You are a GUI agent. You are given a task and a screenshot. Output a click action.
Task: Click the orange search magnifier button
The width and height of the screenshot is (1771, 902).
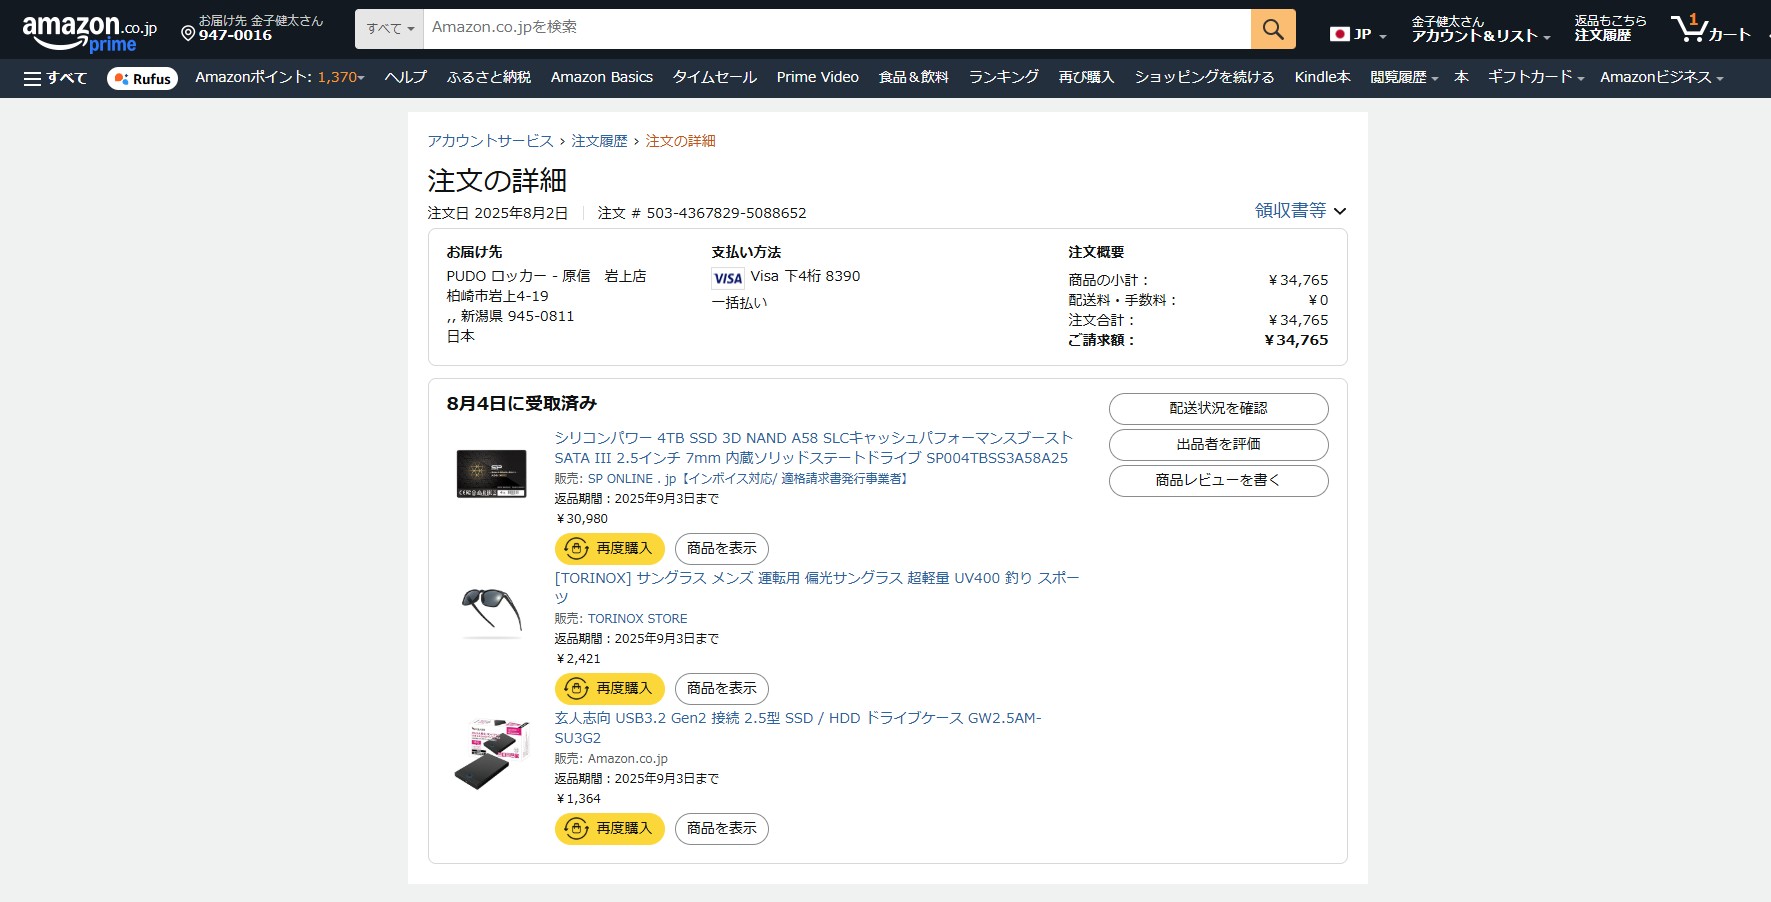[x=1272, y=29]
